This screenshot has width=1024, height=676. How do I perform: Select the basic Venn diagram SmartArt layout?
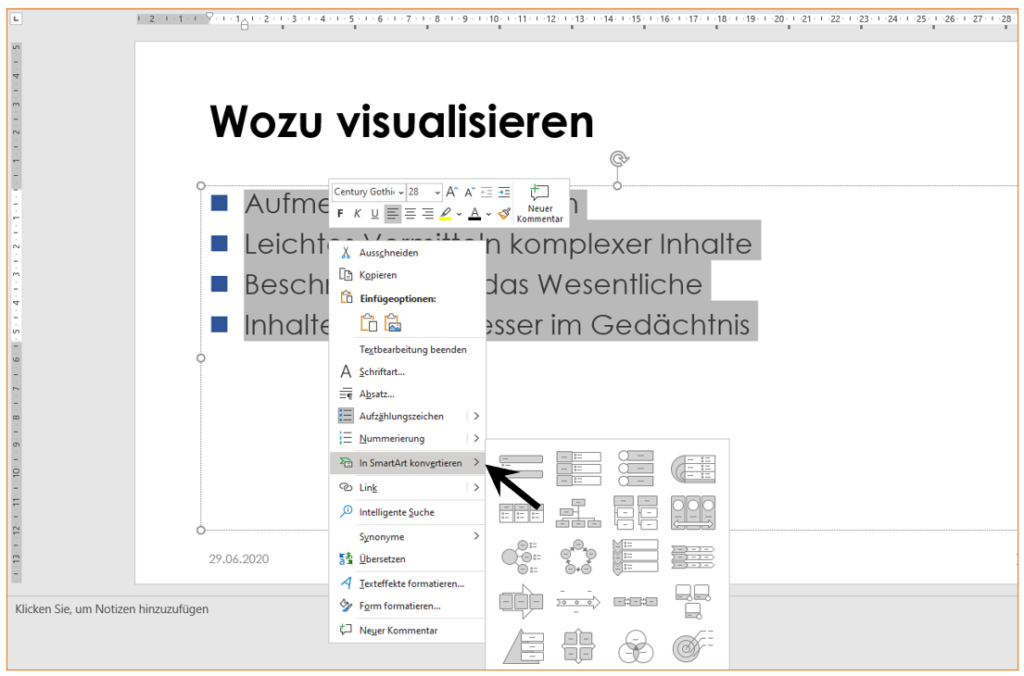tap(635, 646)
